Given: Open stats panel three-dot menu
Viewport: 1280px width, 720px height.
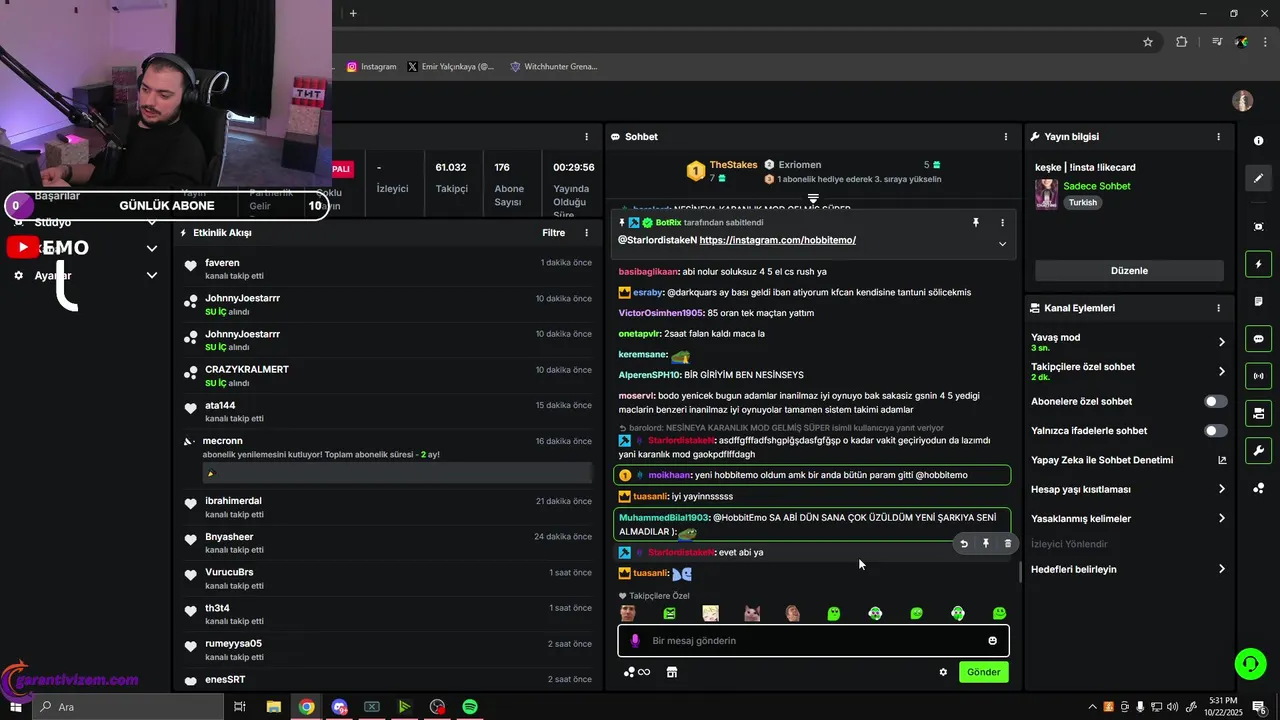Looking at the screenshot, I should pos(587,137).
